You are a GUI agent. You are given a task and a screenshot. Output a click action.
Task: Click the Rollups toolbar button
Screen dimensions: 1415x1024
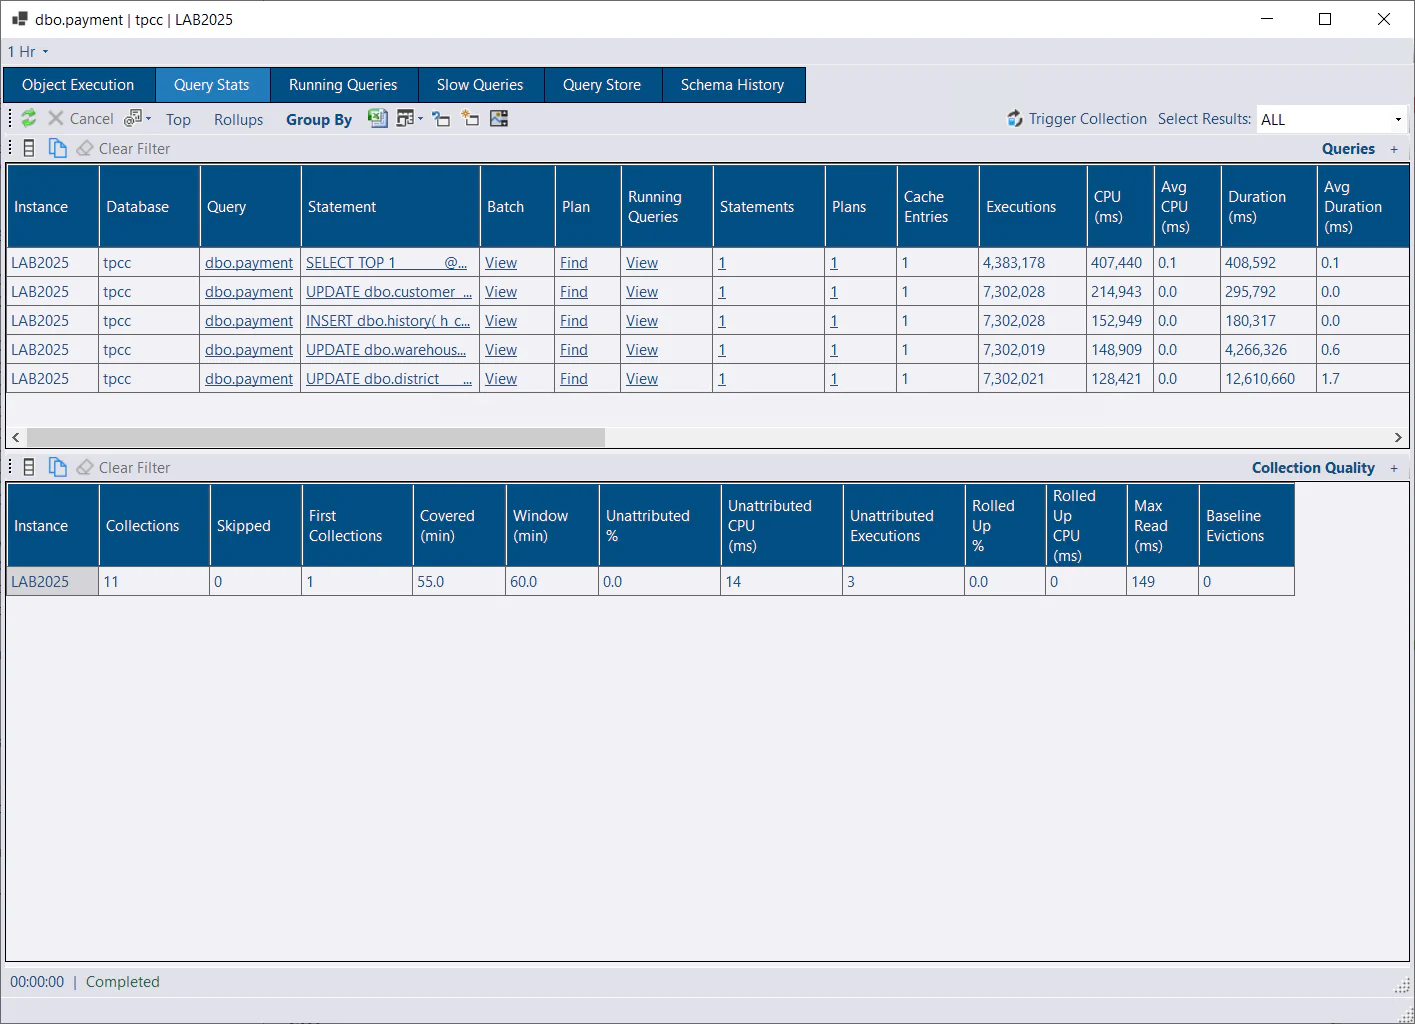(x=238, y=120)
